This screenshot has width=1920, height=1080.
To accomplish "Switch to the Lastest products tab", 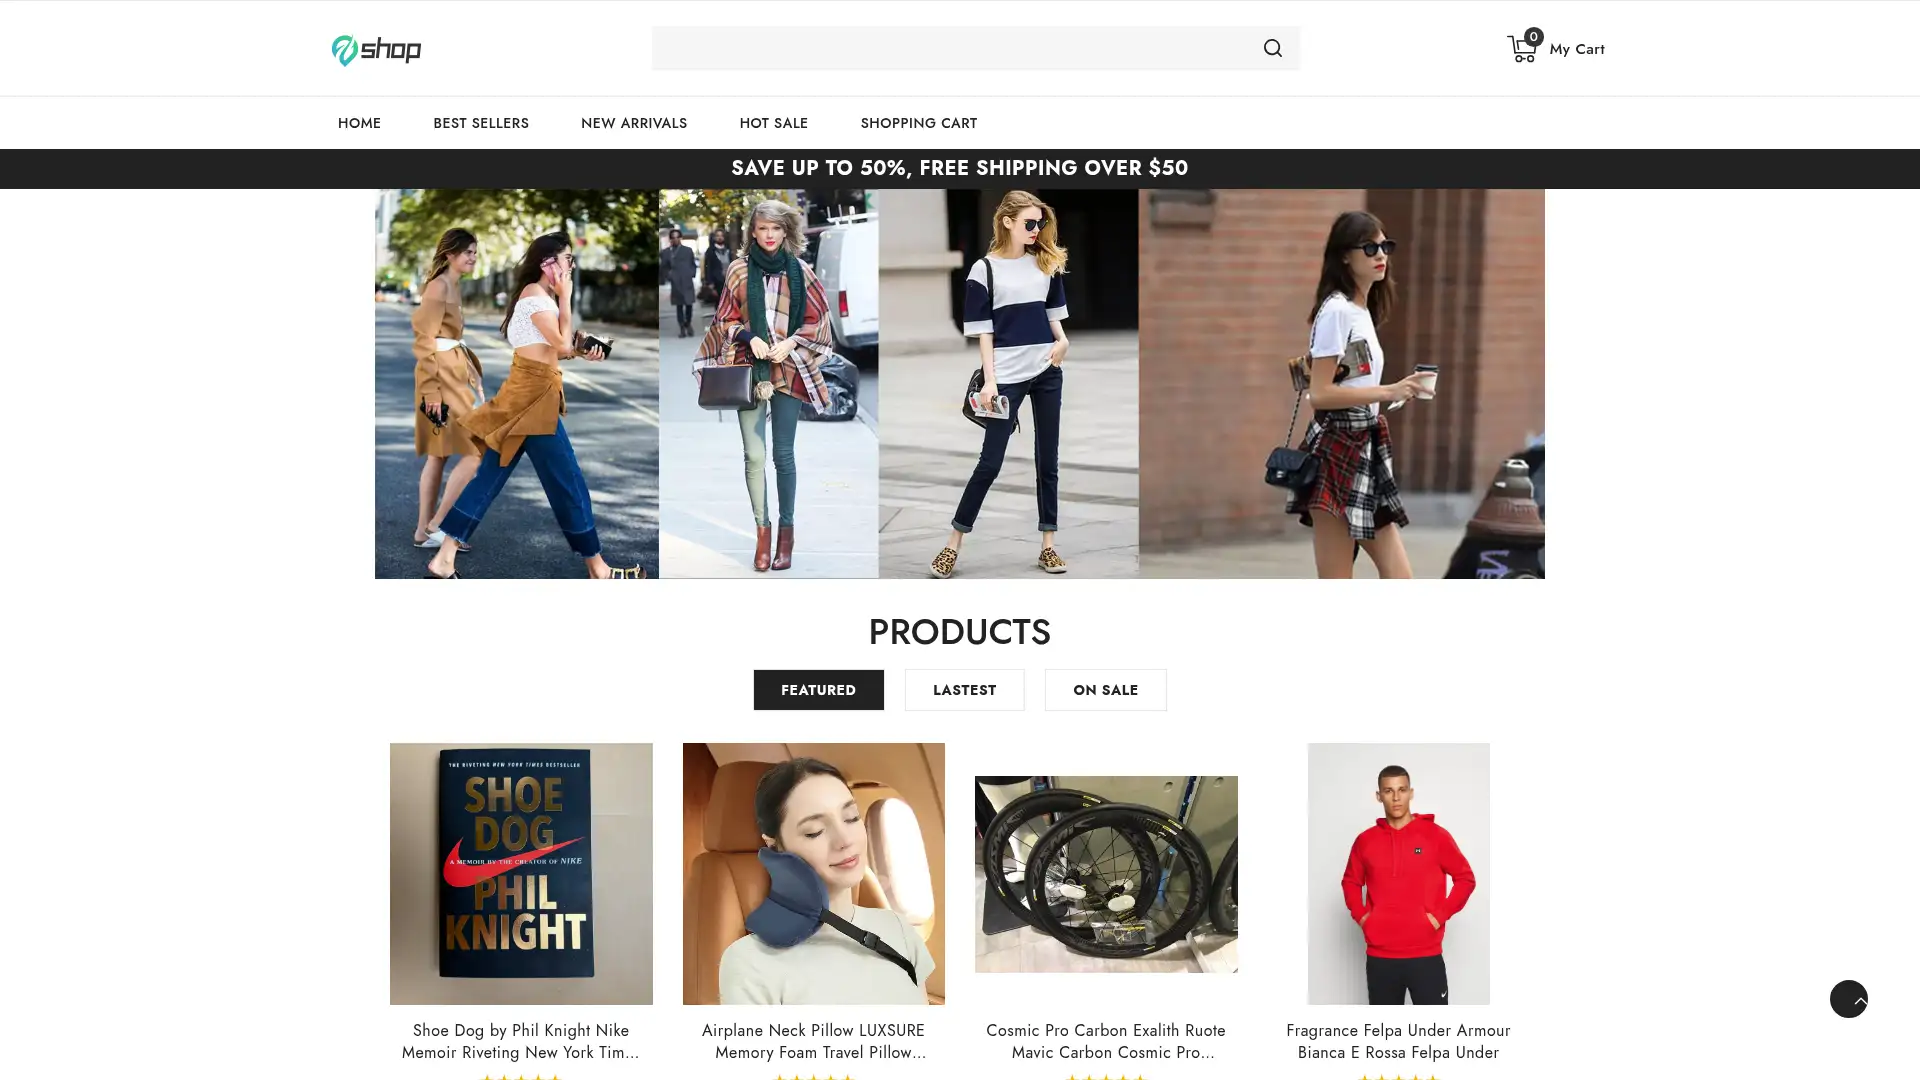I will tap(964, 690).
